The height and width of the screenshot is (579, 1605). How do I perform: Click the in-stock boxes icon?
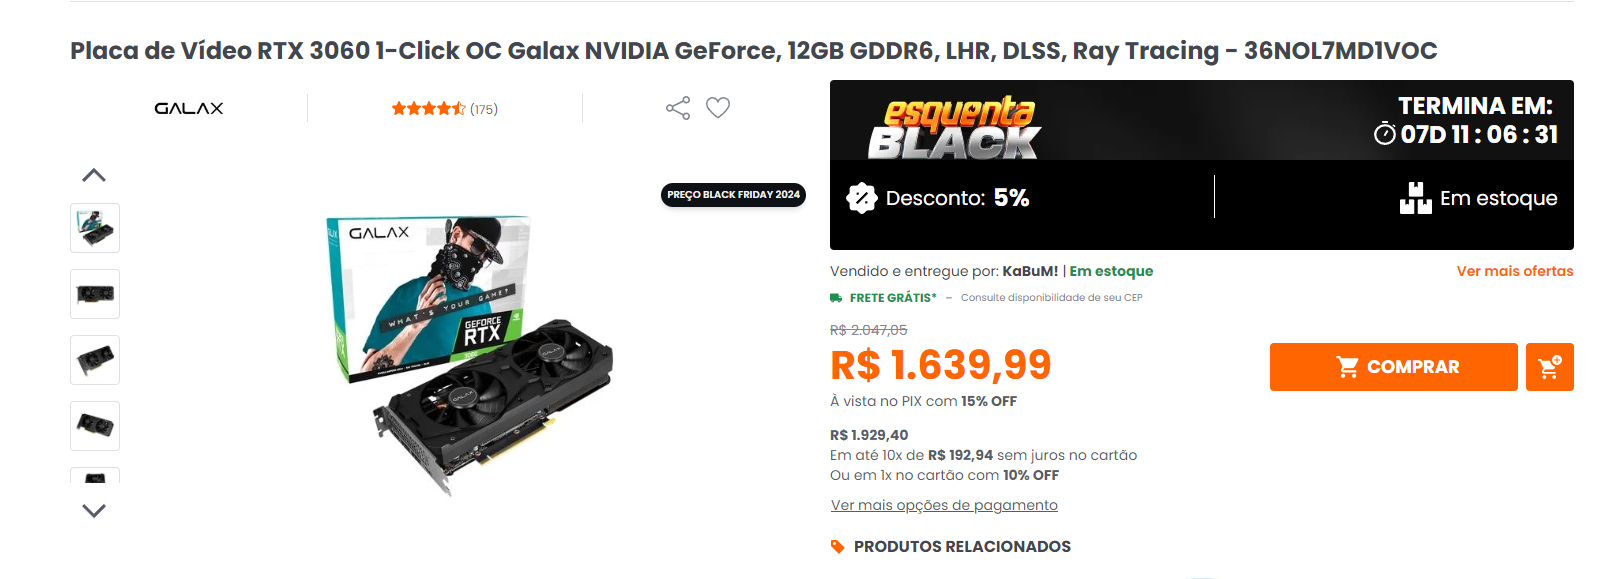pyautogui.click(x=1415, y=198)
